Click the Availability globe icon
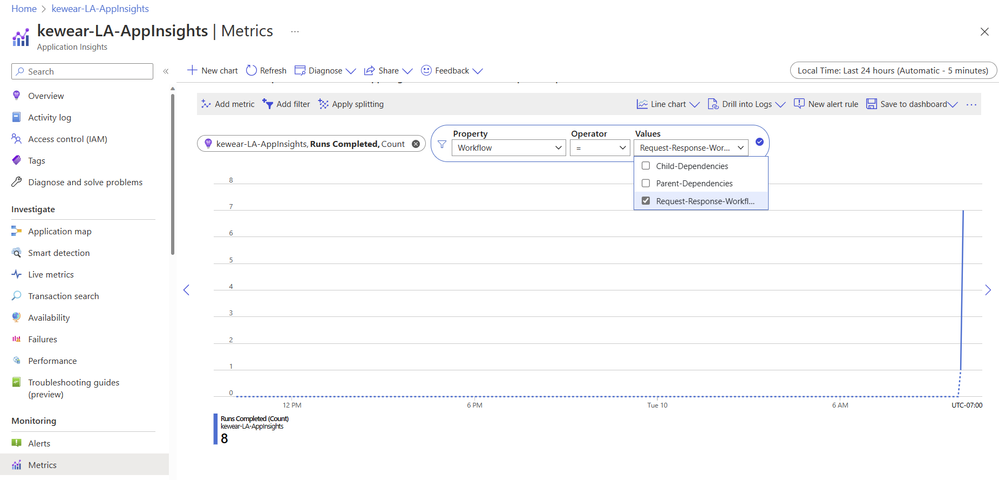Screen dimensions: 999x480 (17, 317)
